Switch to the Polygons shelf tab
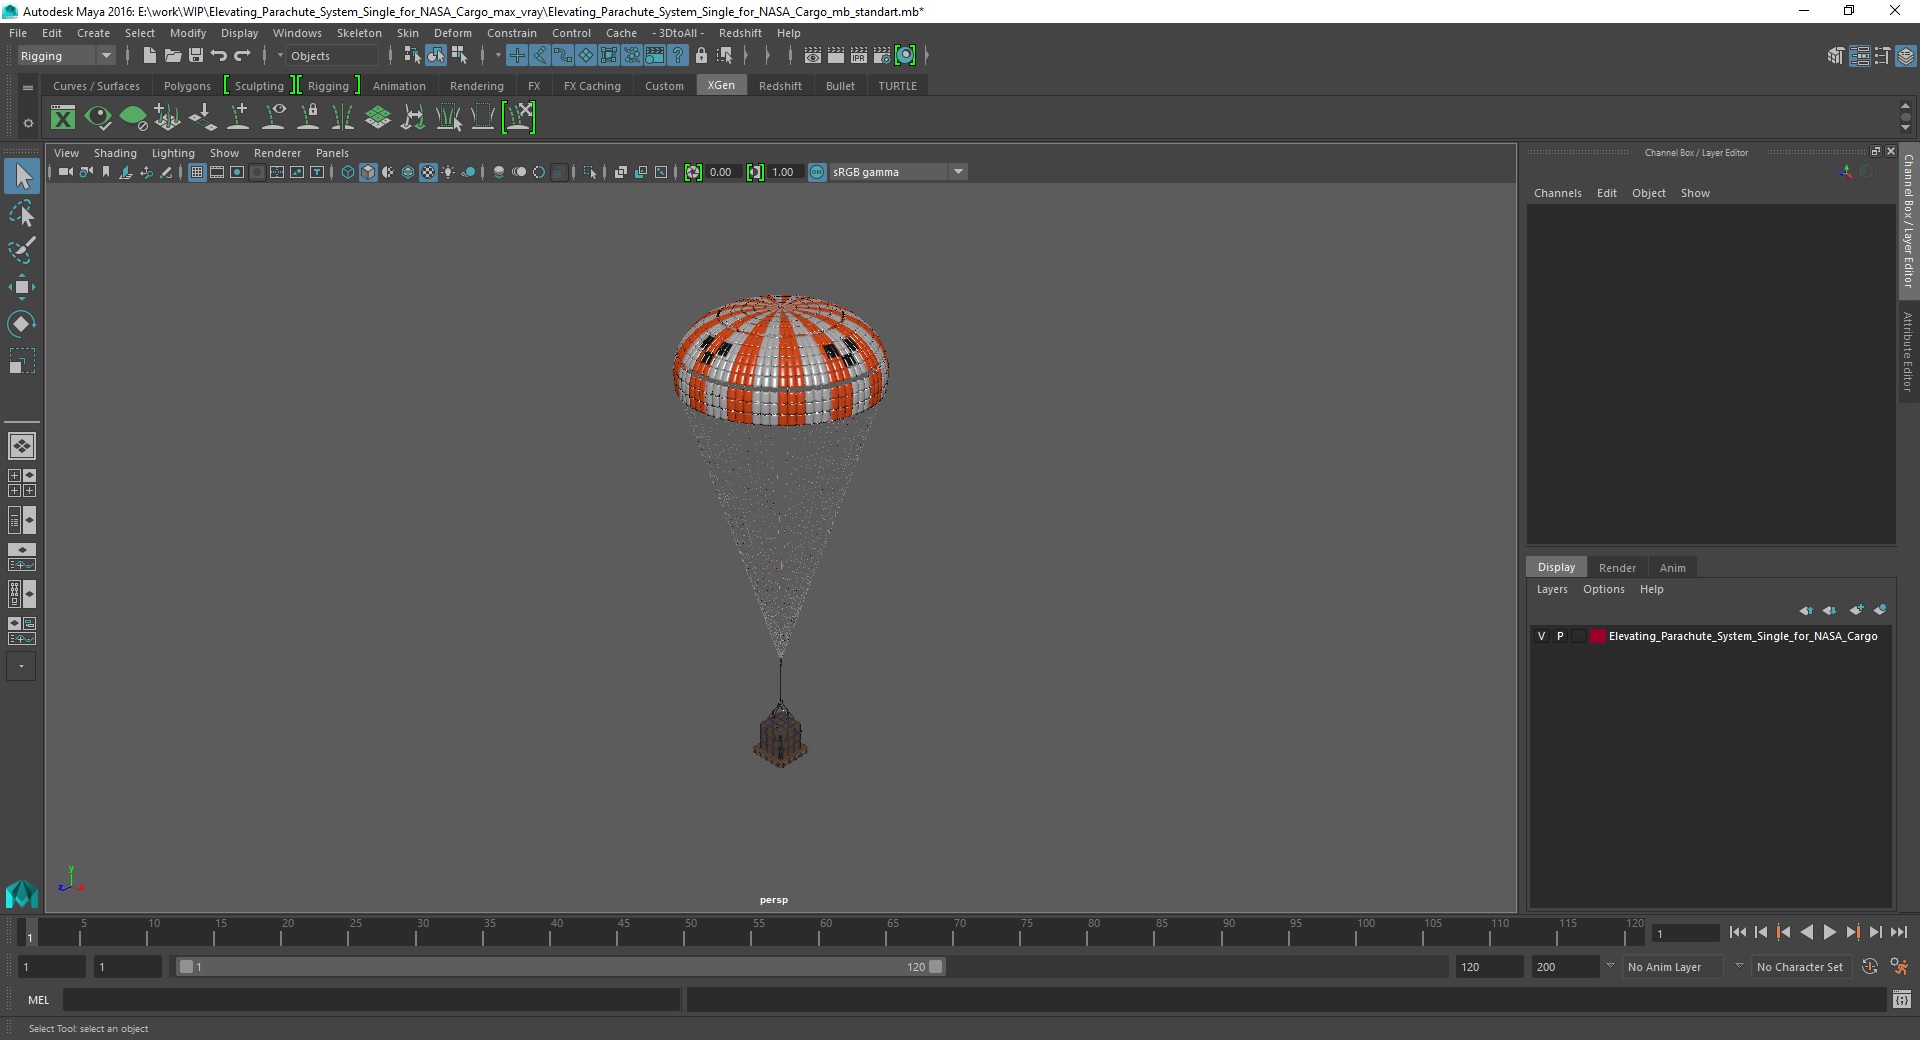 tap(187, 86)
